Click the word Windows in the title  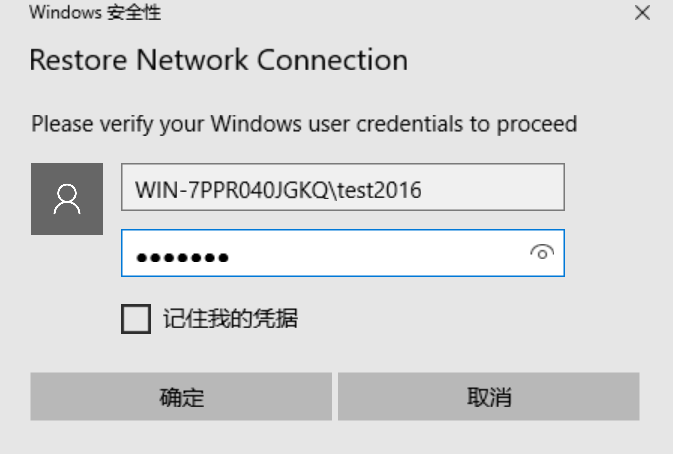65,12
